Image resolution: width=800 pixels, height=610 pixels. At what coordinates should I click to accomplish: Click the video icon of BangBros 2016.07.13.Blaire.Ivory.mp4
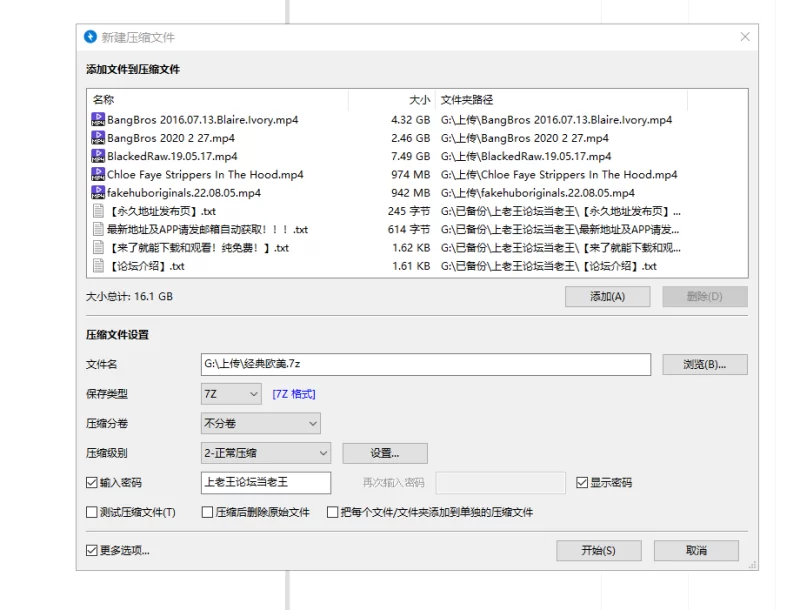pyautogui.click(x=98, y=119)
